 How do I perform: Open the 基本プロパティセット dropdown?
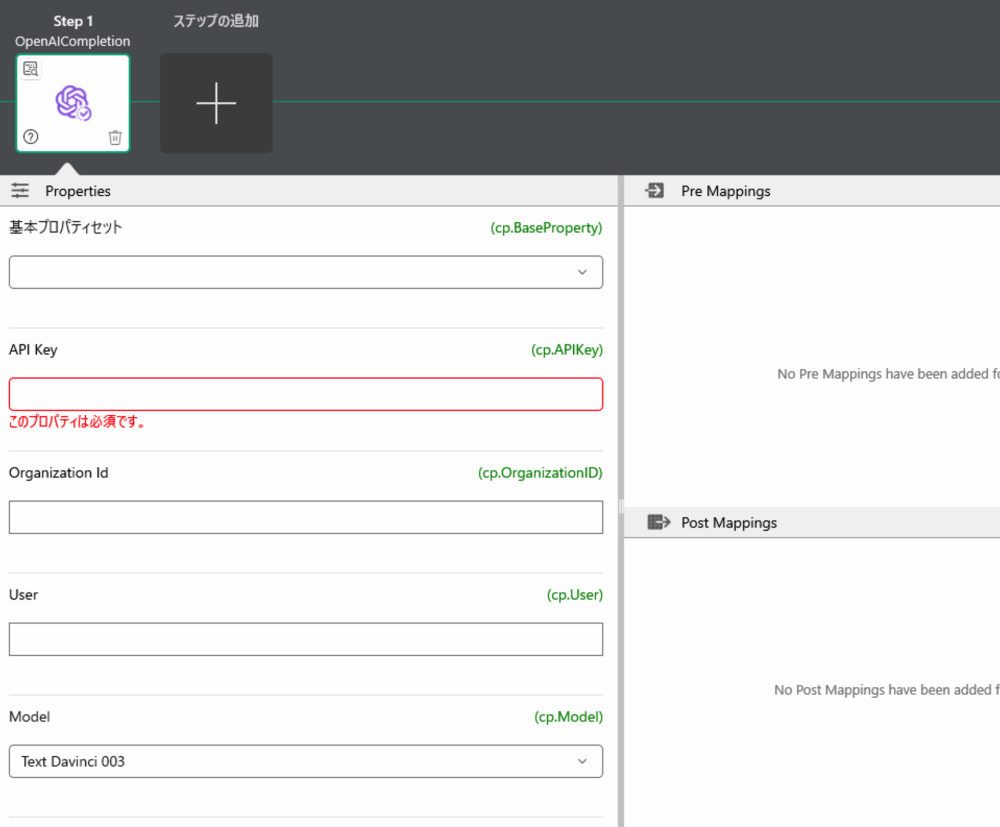coord(305,272)
